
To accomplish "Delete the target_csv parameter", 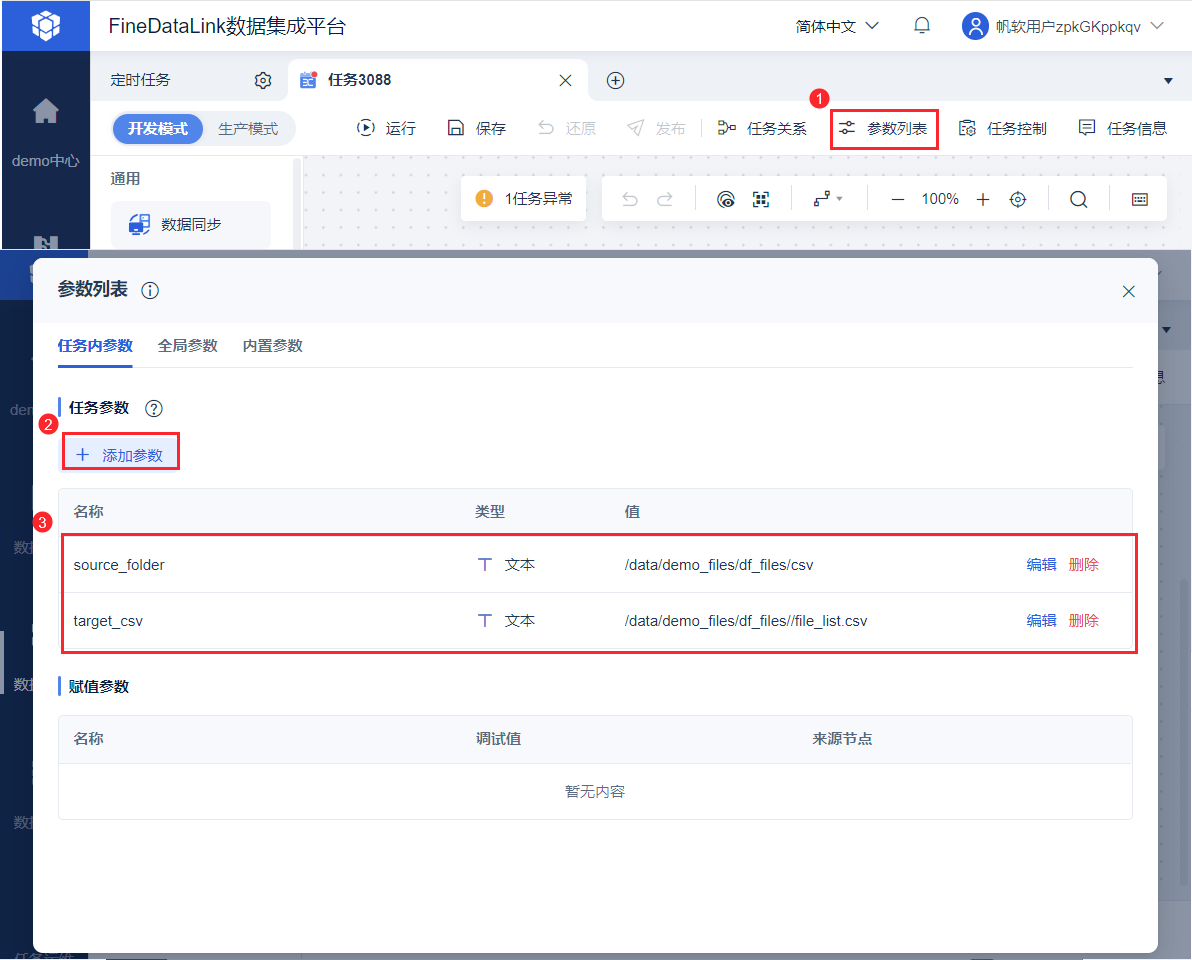I will tap(1083, 621).
